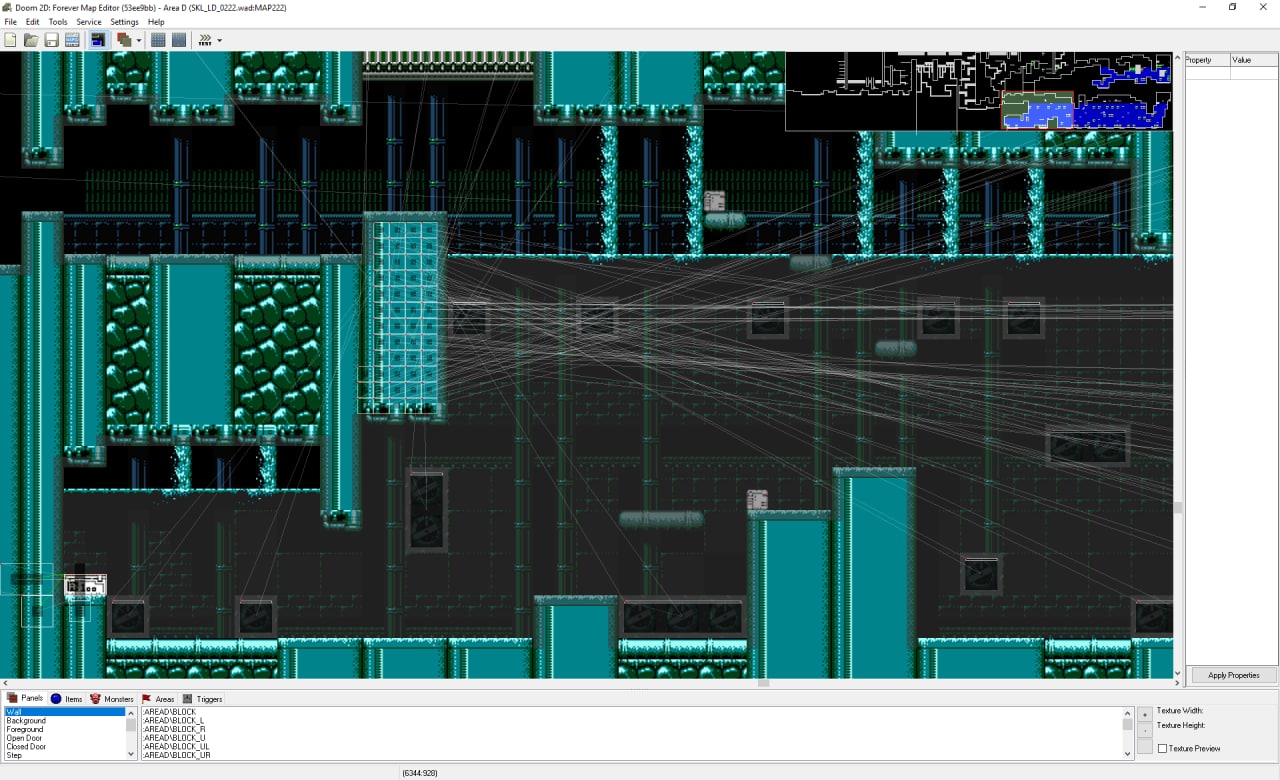1280x780 pixels.
Task: Click the Panels tab brick icon
Action: click(12, 698)
